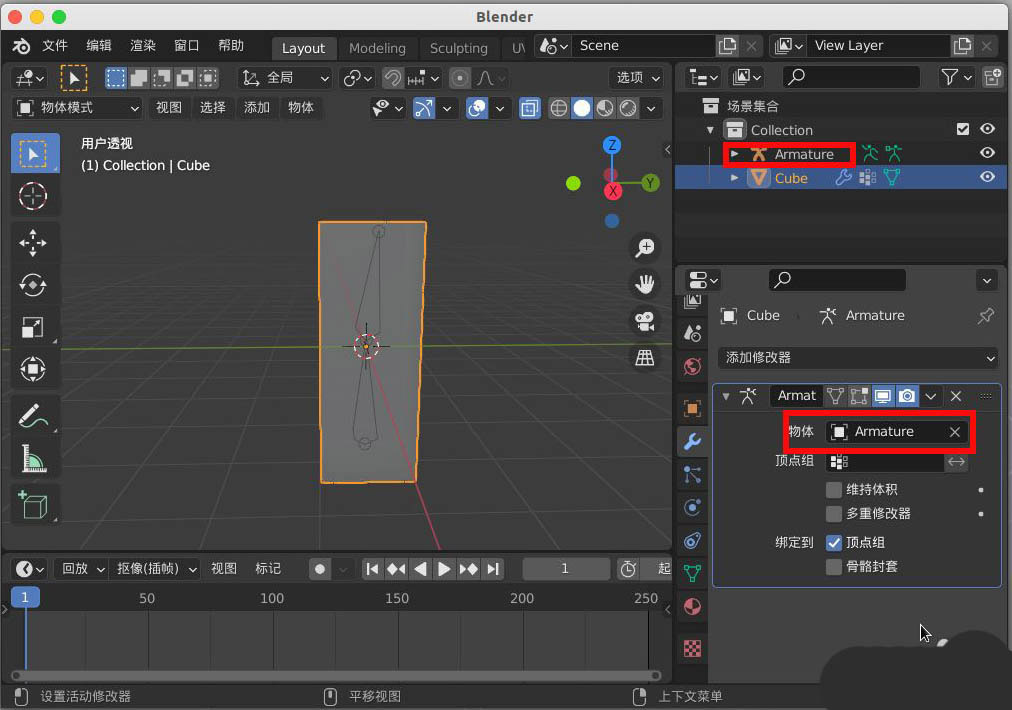Open the Object Constraints properties tab
This screenshot has height=710, width=1012.
692,540
